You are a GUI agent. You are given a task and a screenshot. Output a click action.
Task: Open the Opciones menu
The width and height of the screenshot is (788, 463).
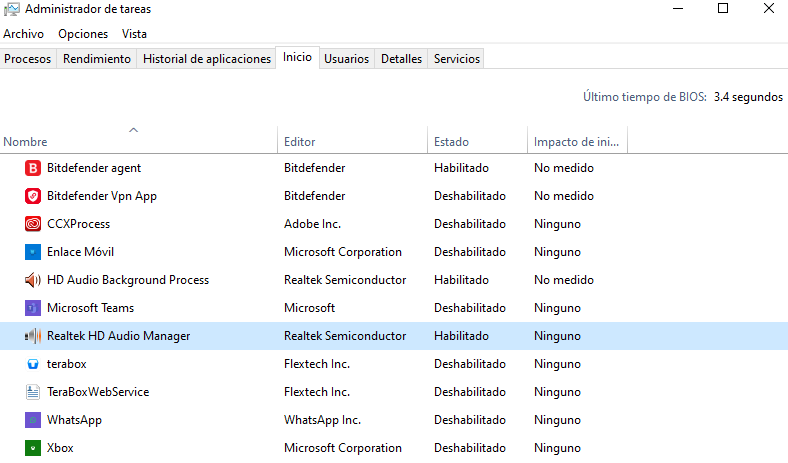coord(83,34)
